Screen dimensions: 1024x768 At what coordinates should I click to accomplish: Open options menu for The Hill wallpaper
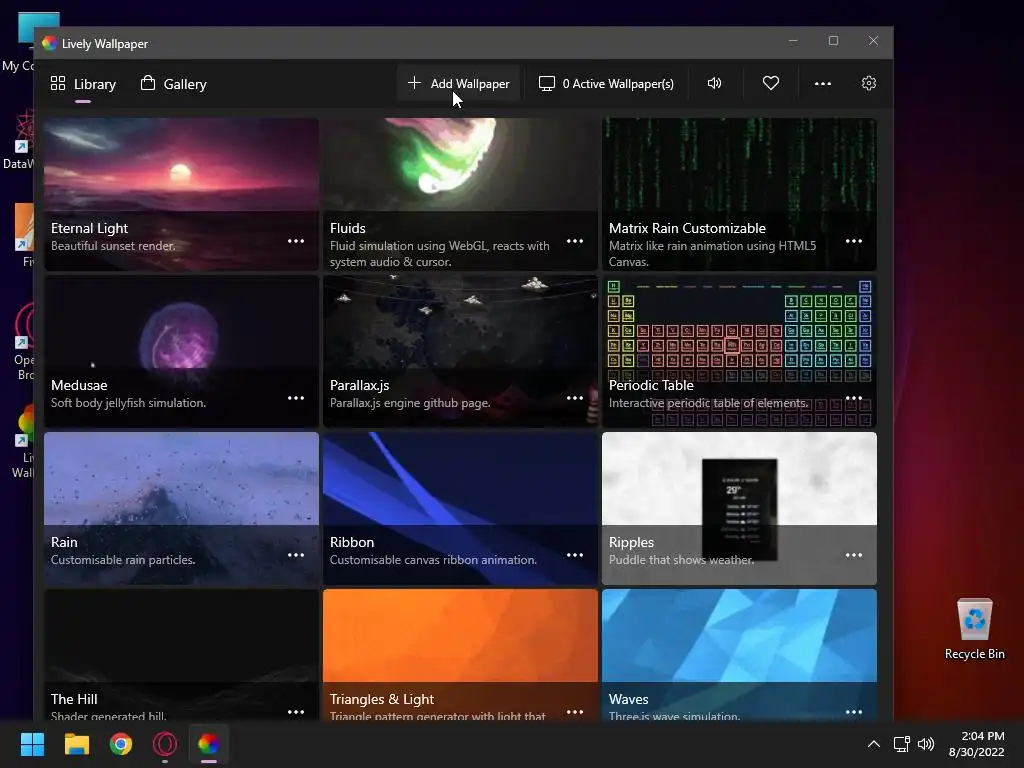tap(296, 712)
